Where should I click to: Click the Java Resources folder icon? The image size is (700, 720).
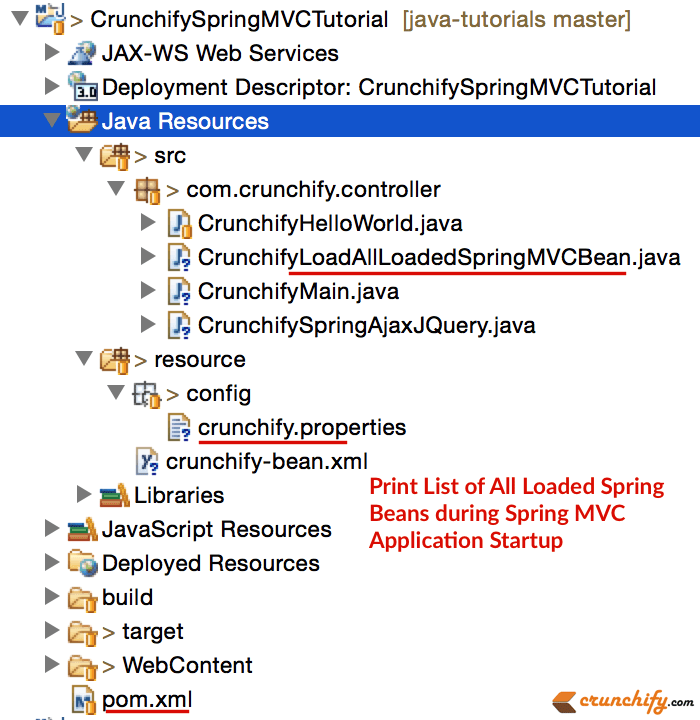[82, 122]
